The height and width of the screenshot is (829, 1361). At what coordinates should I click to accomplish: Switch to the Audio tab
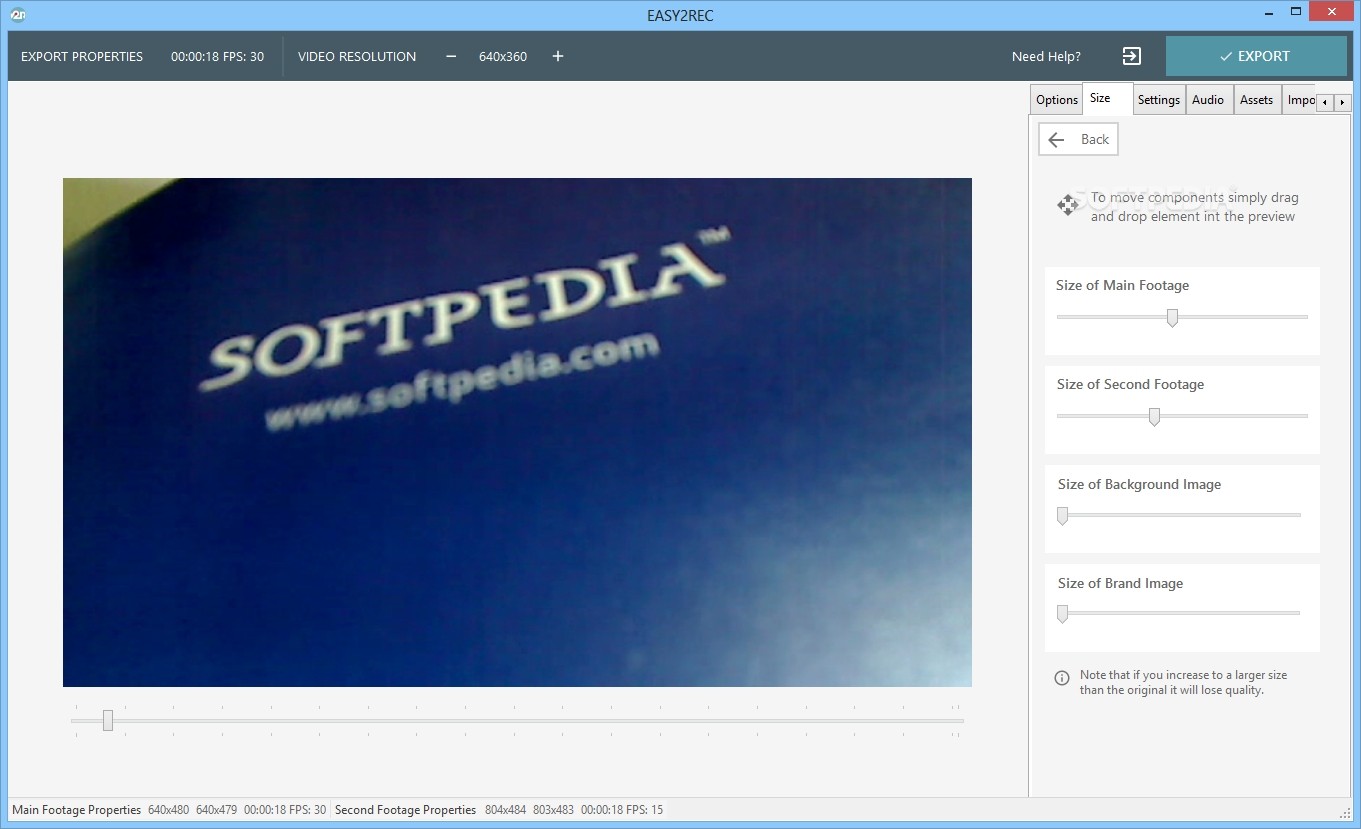1208,99
